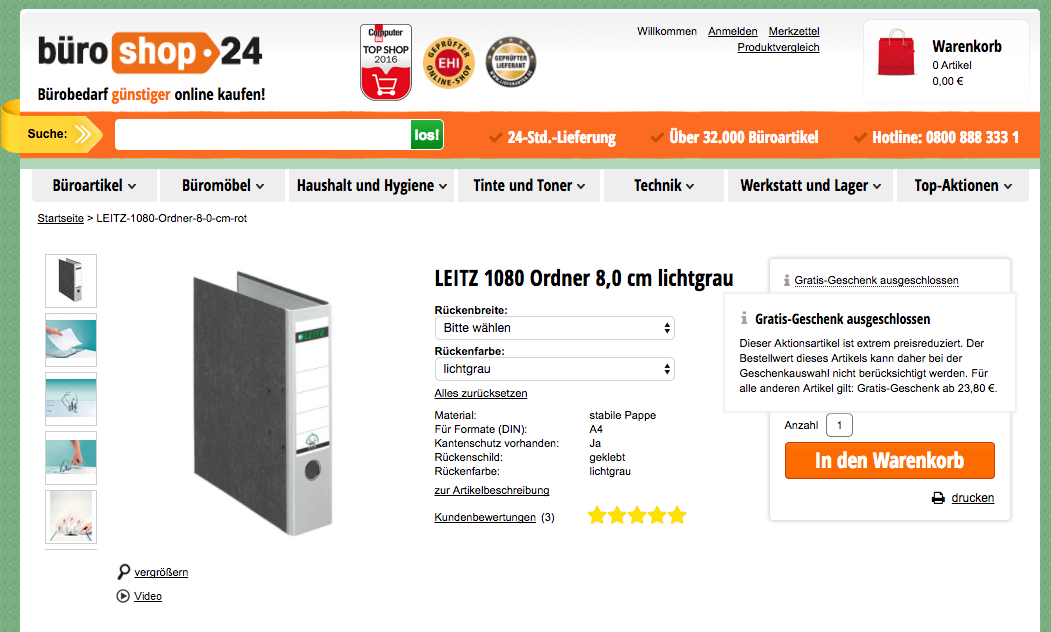Click the search input field

263,135
